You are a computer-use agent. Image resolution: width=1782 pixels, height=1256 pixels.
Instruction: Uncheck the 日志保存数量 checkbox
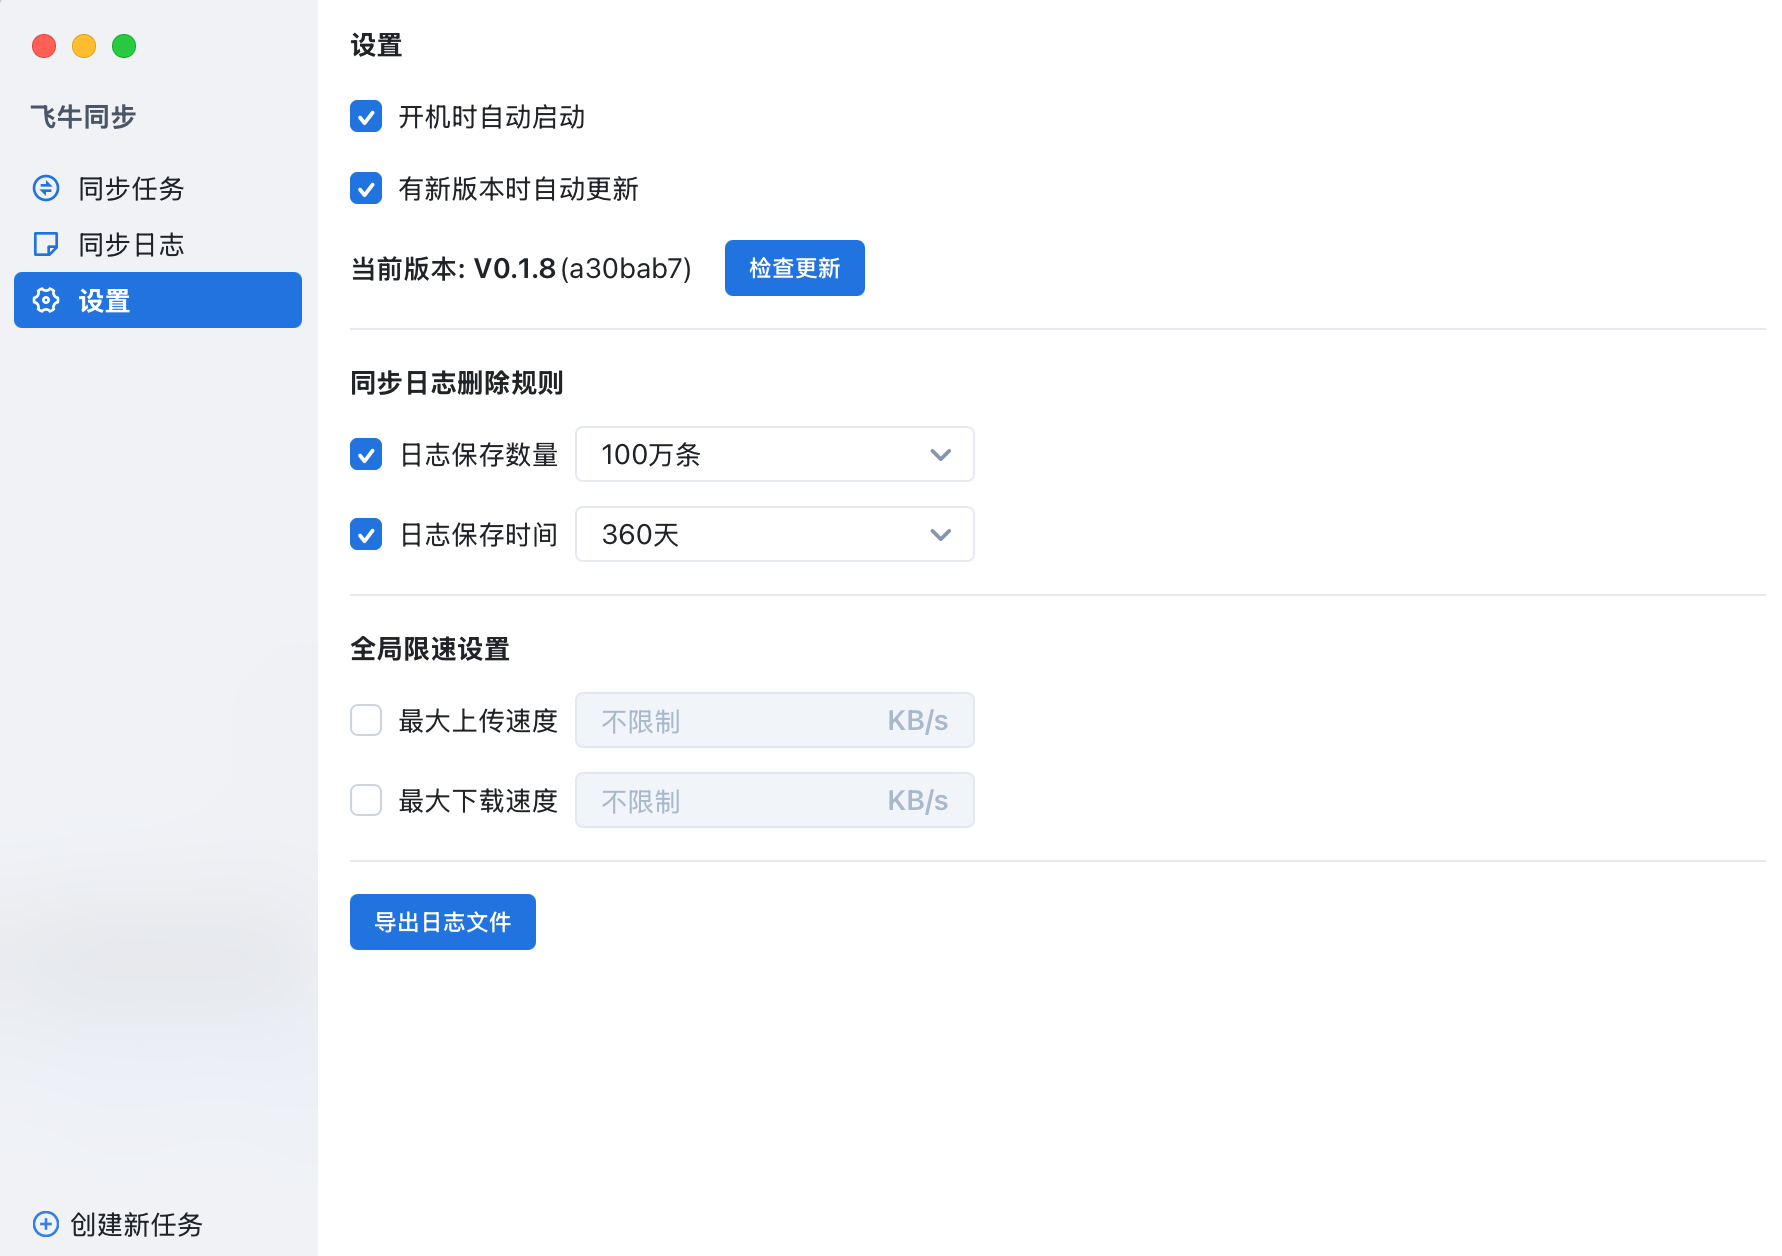pos(366,454)
